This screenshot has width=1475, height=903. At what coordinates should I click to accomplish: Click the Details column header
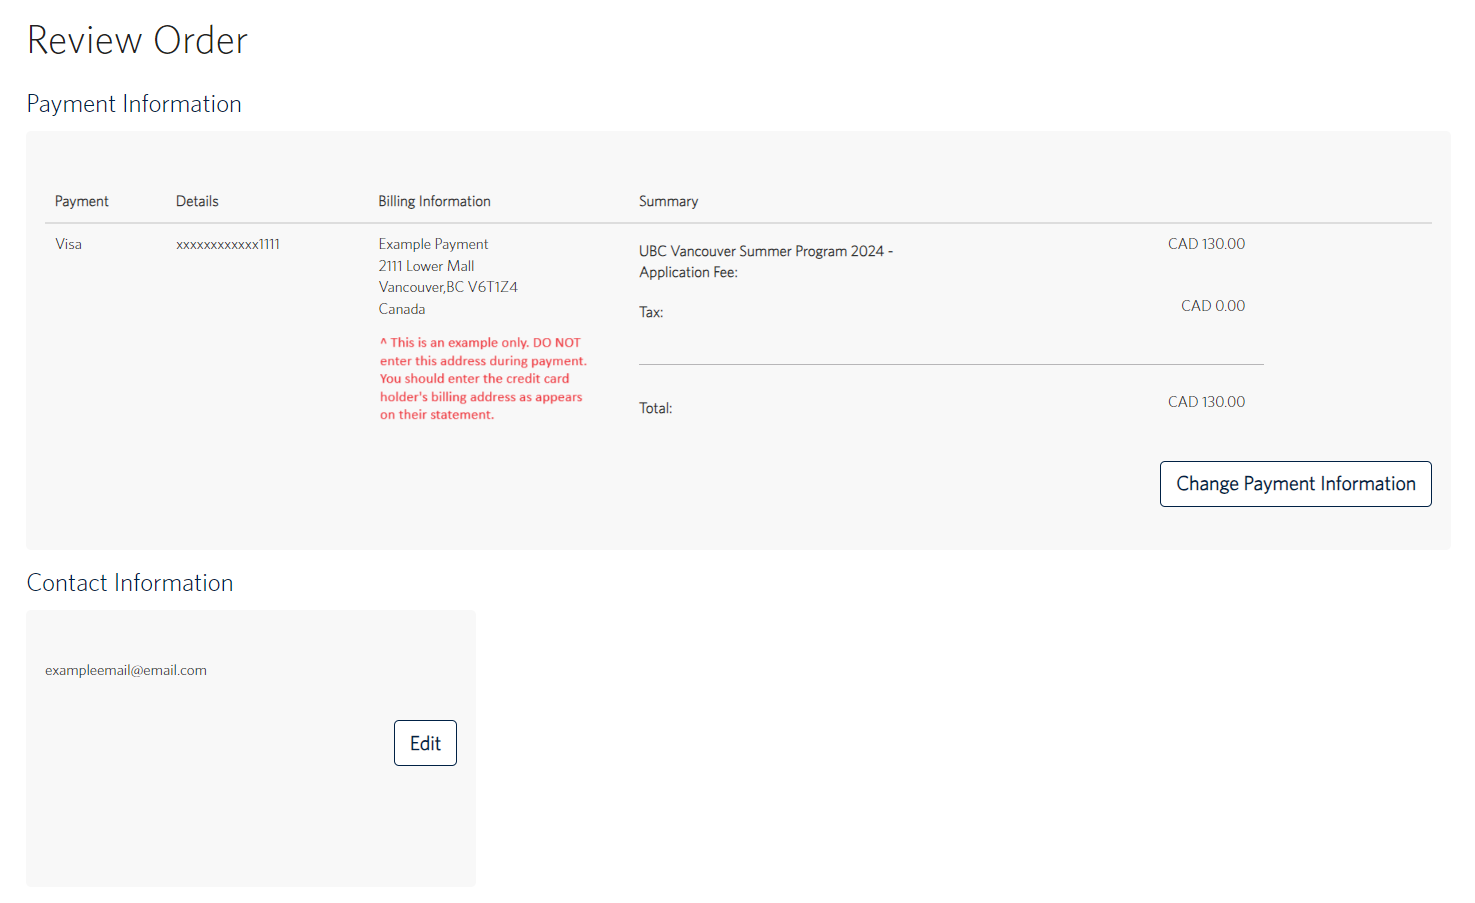click(197, 201)
